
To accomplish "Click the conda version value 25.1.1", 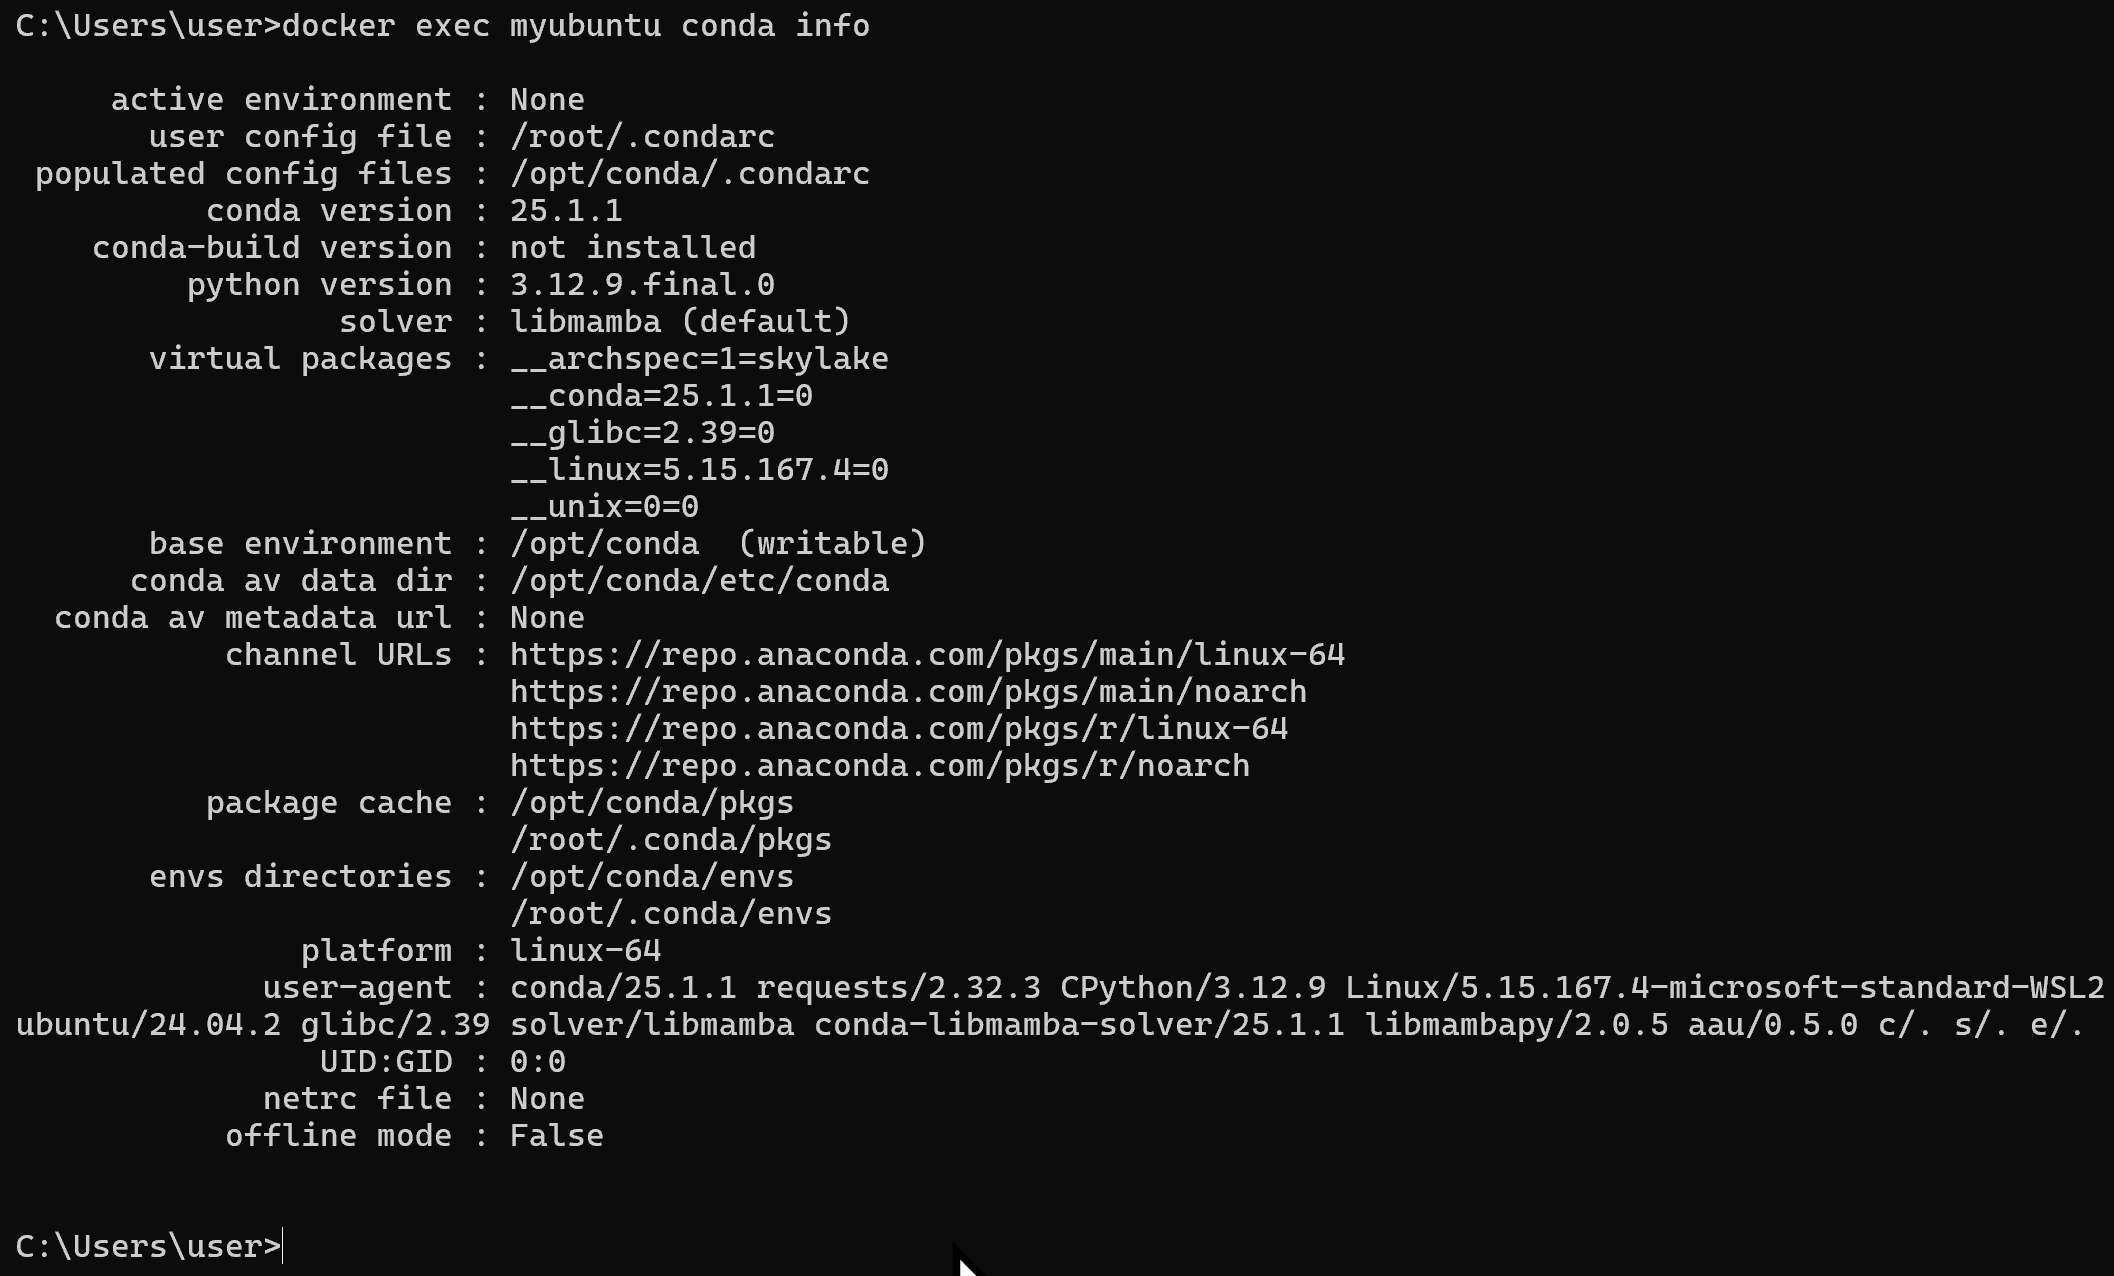I will point(566,211).
